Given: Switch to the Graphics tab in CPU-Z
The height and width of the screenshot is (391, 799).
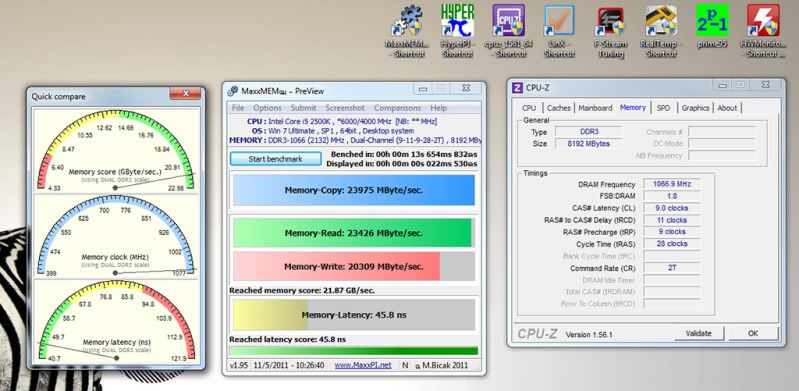Looking at the screenshot, I should coord(696,108).
